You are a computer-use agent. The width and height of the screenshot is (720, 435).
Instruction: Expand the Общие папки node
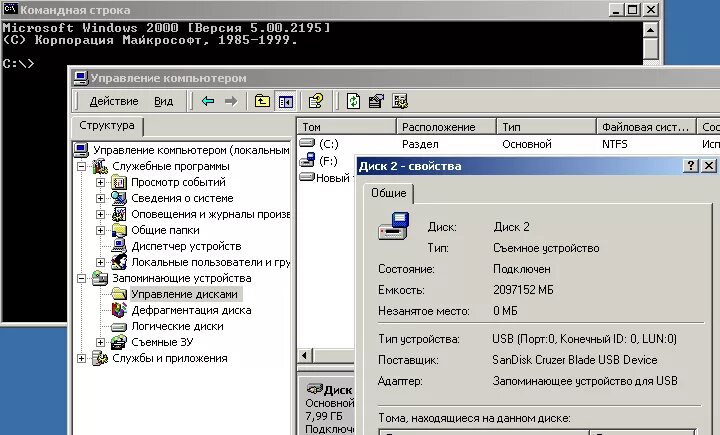tap(100, 230)
